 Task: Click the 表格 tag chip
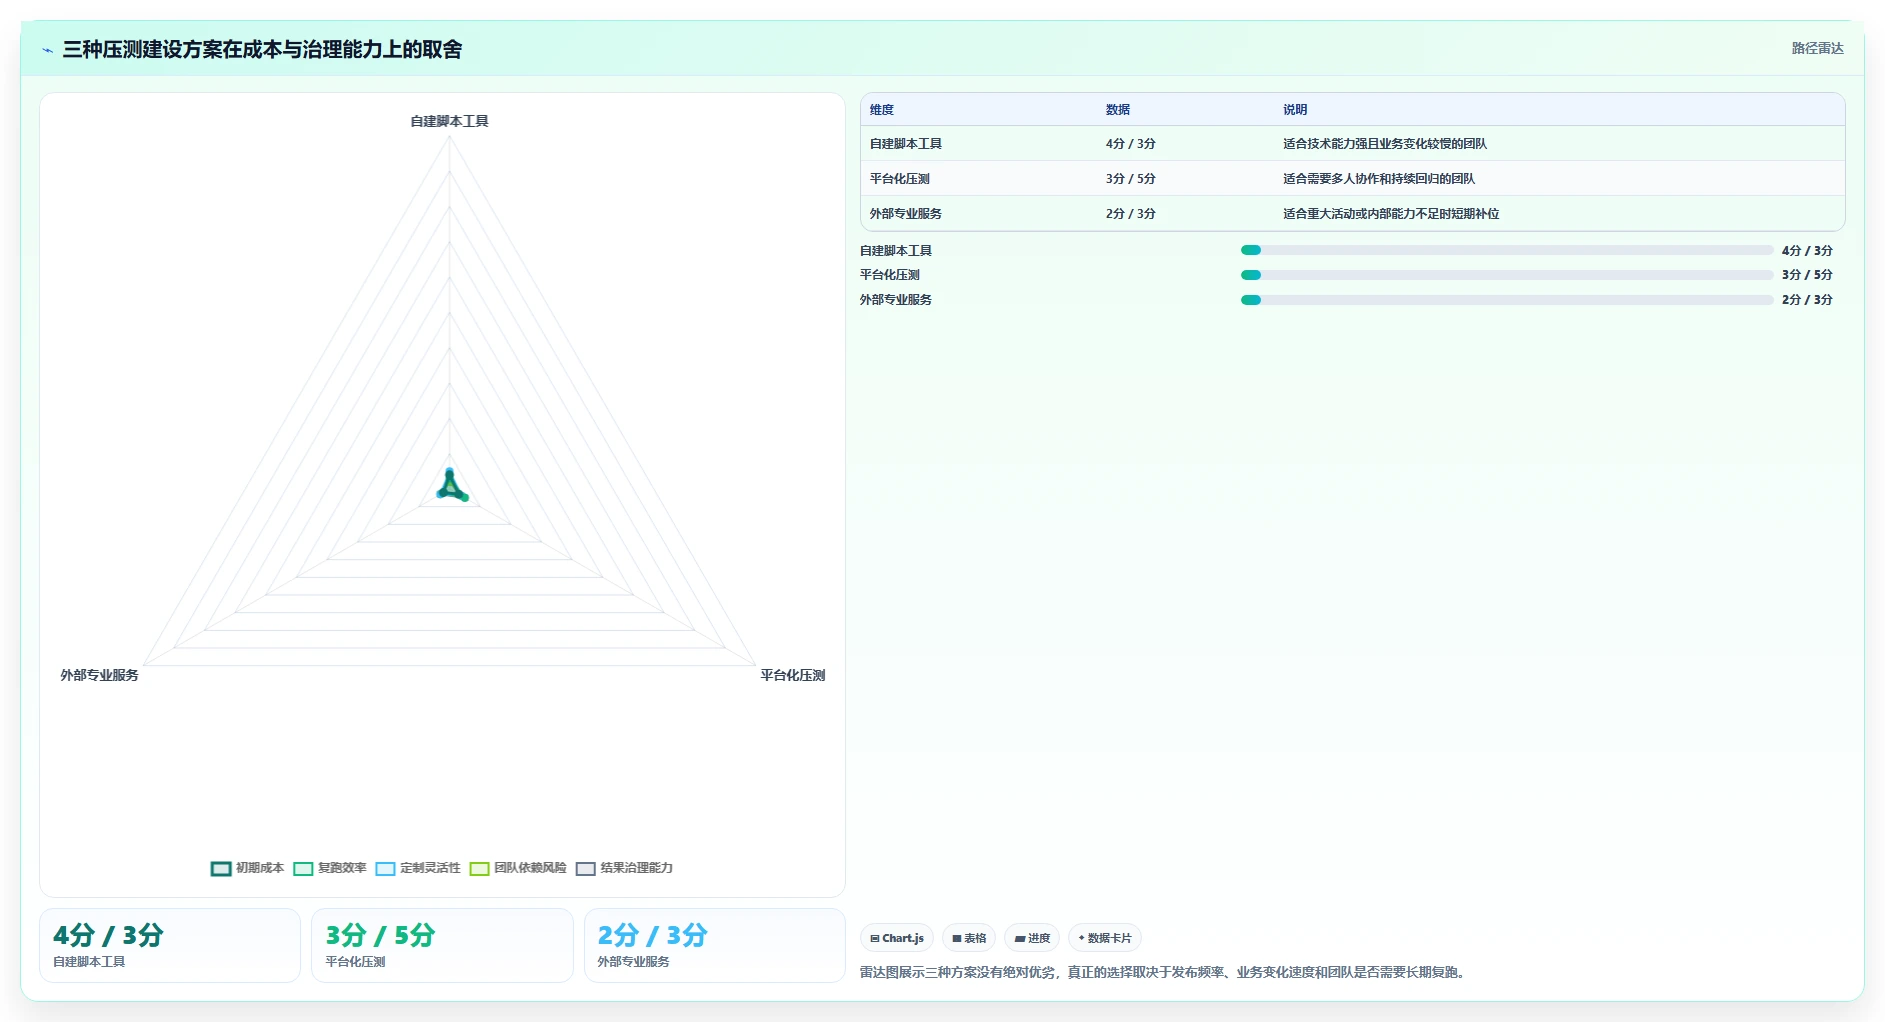point(969,938)
